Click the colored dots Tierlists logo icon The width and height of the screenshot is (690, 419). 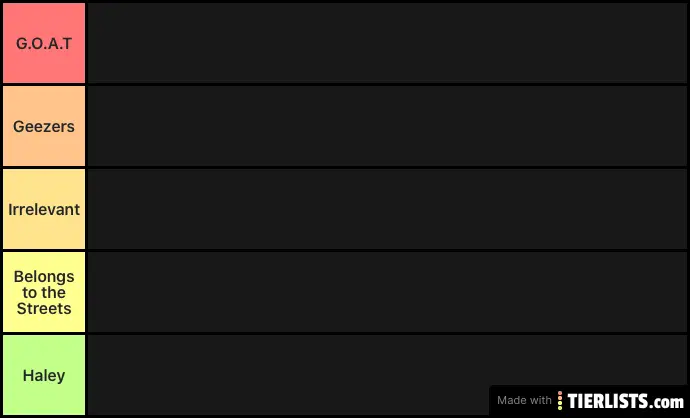click(x=560, y=400)
